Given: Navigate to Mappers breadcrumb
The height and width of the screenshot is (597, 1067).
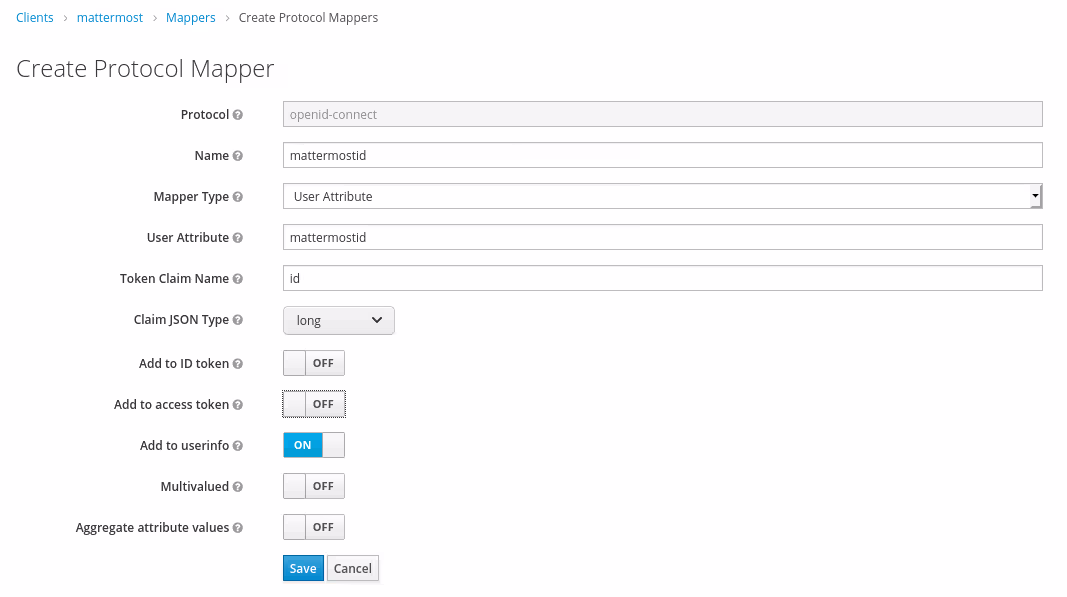Looking at the screenshot, I should click(189, 18).
